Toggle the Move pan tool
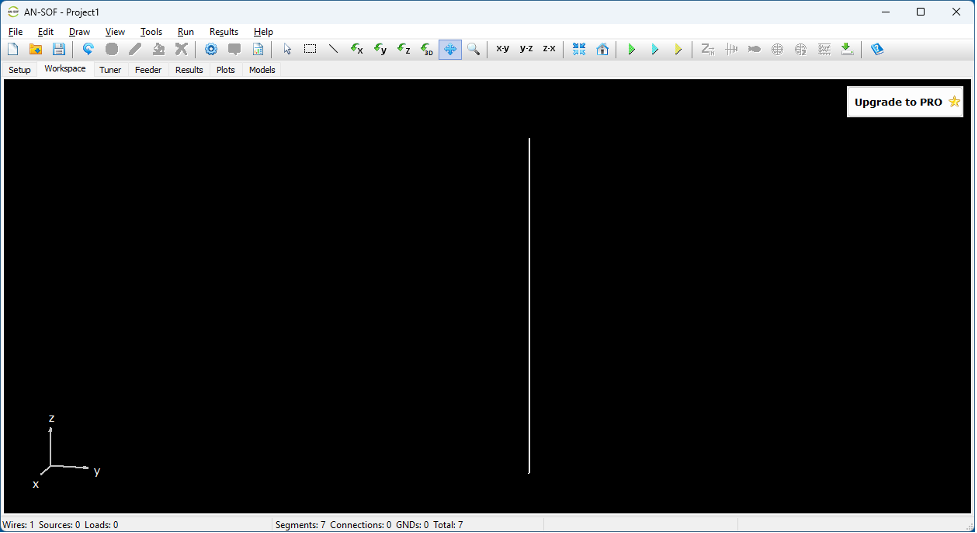Image resolution: width=977 pixels, height=533 pixels. 450,49
